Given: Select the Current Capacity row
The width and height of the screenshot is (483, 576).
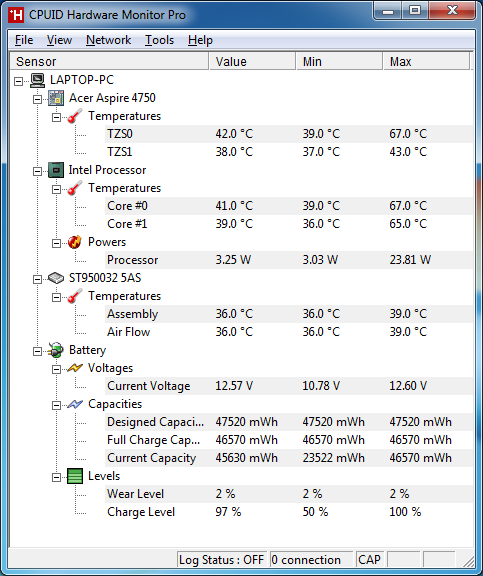Looking at the screenshot, I should (x=289, y=458).
